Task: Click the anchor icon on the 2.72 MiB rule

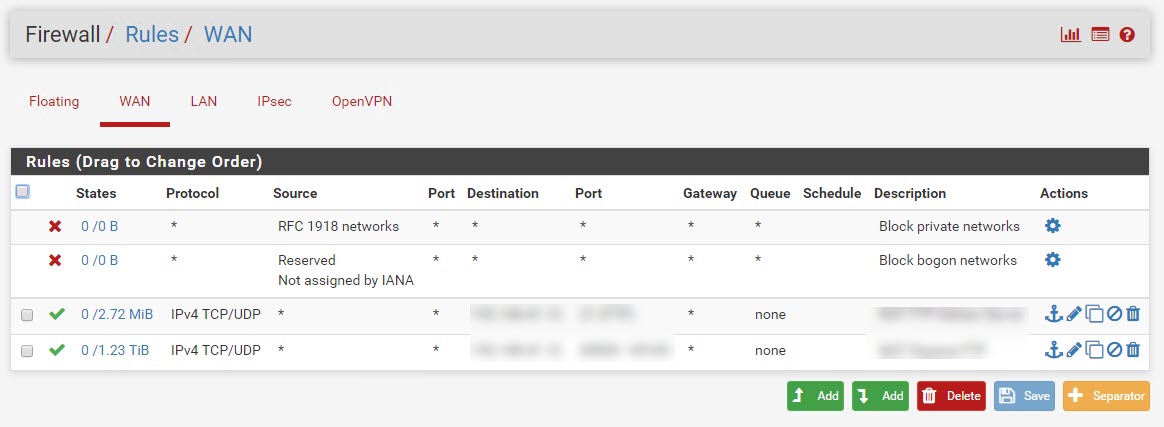Action: [x=1053, y=314]
